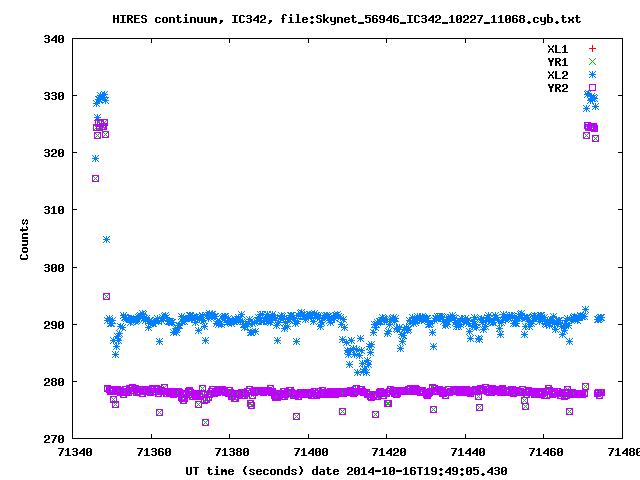Image resolution: width=640 pixels, height=480 pixels.
Task: Click x-axis tick value 71440
Action: (468, 452)
